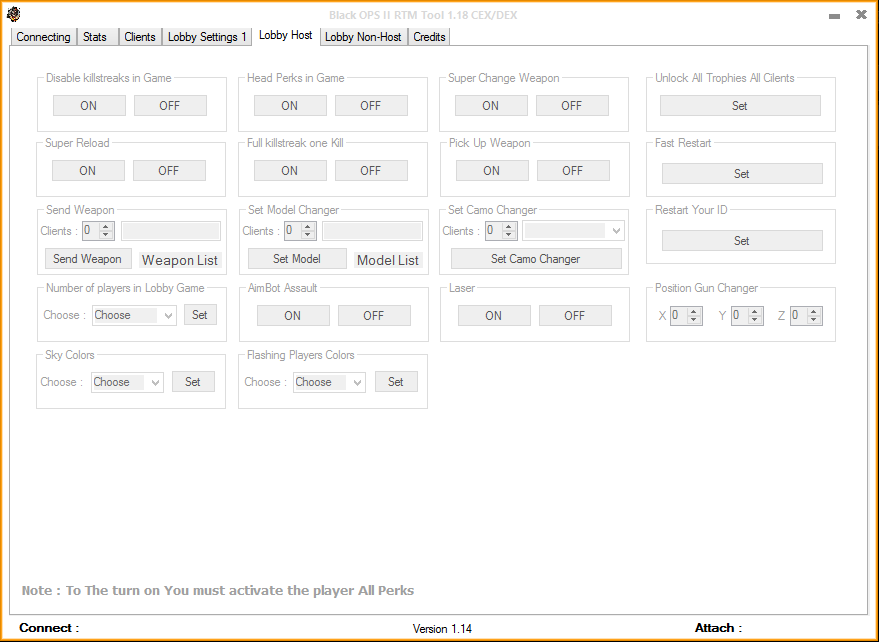Go to the Clients tab

click(140, 37)
